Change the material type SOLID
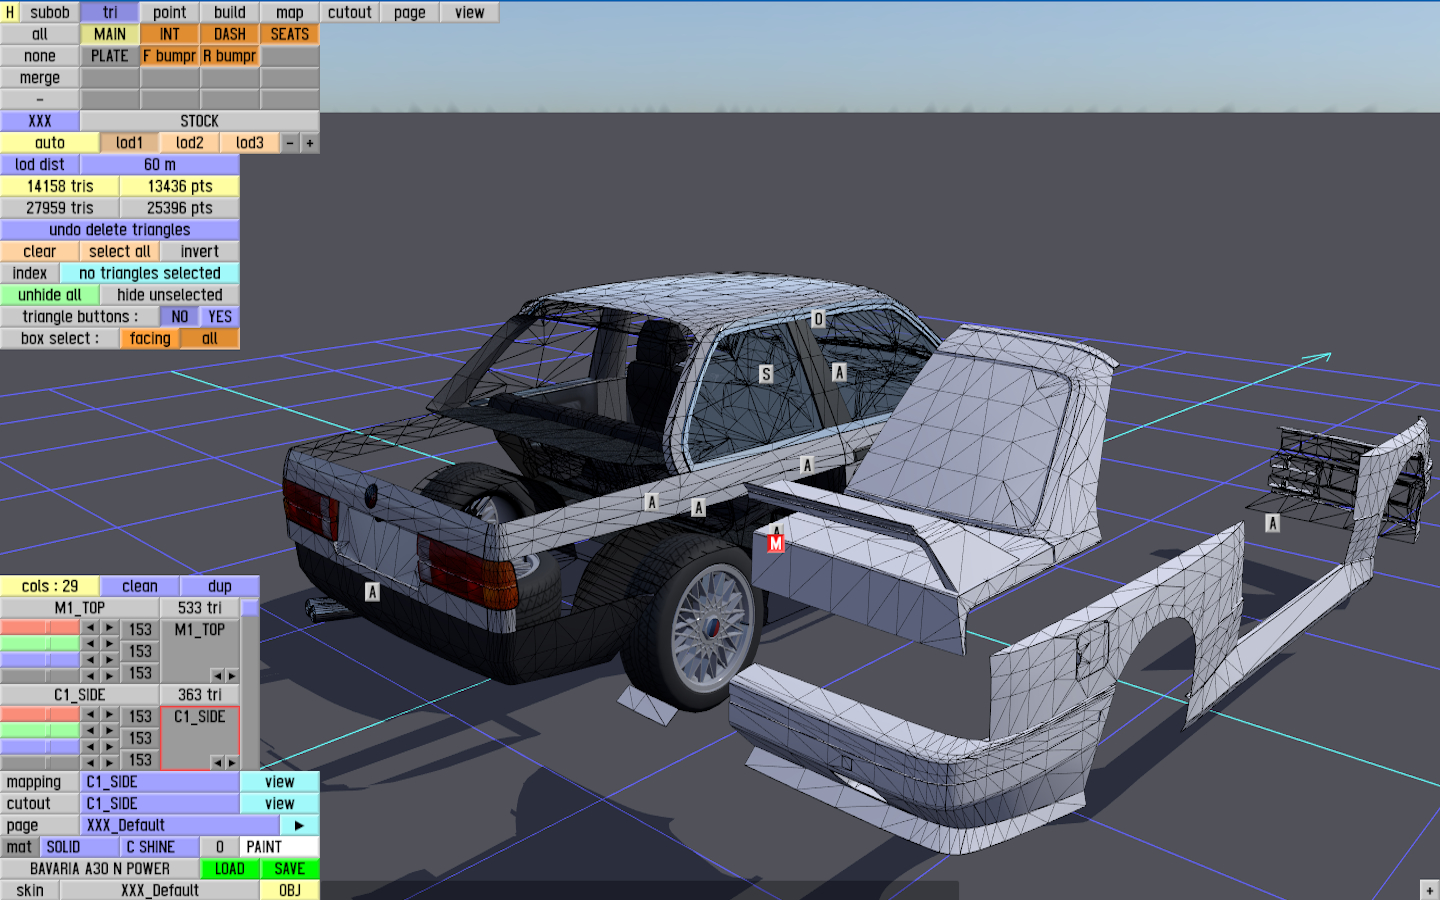1440x900 pixels. coord(80,847)
